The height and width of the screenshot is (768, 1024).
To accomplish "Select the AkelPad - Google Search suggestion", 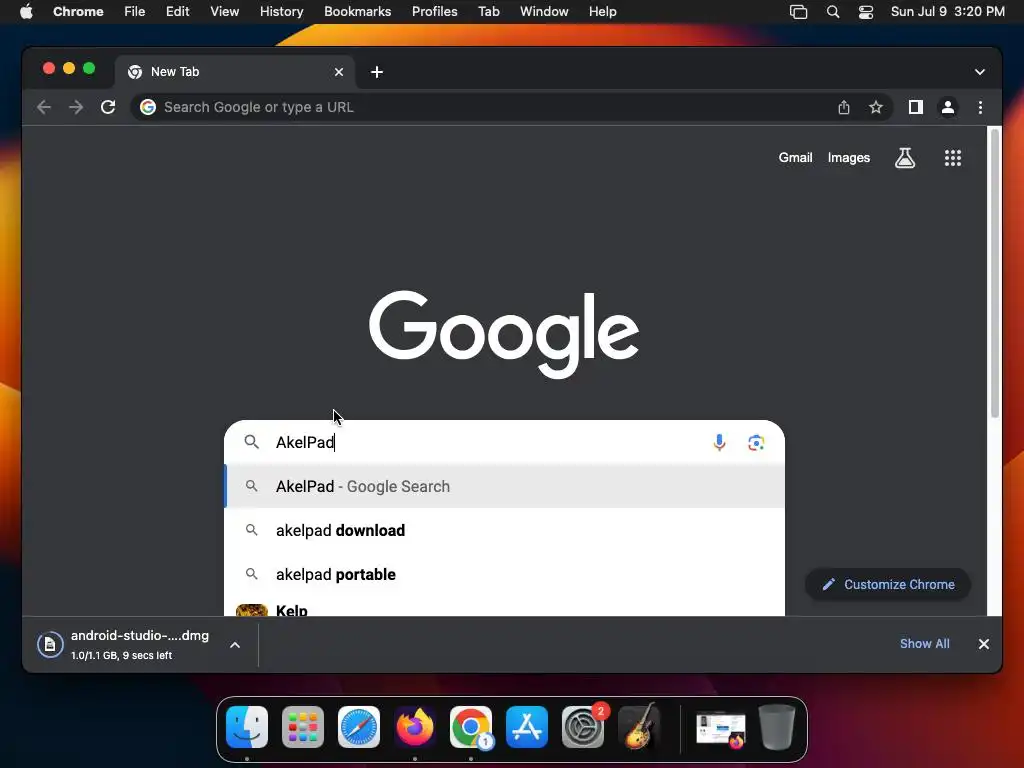I will (504, 487).
